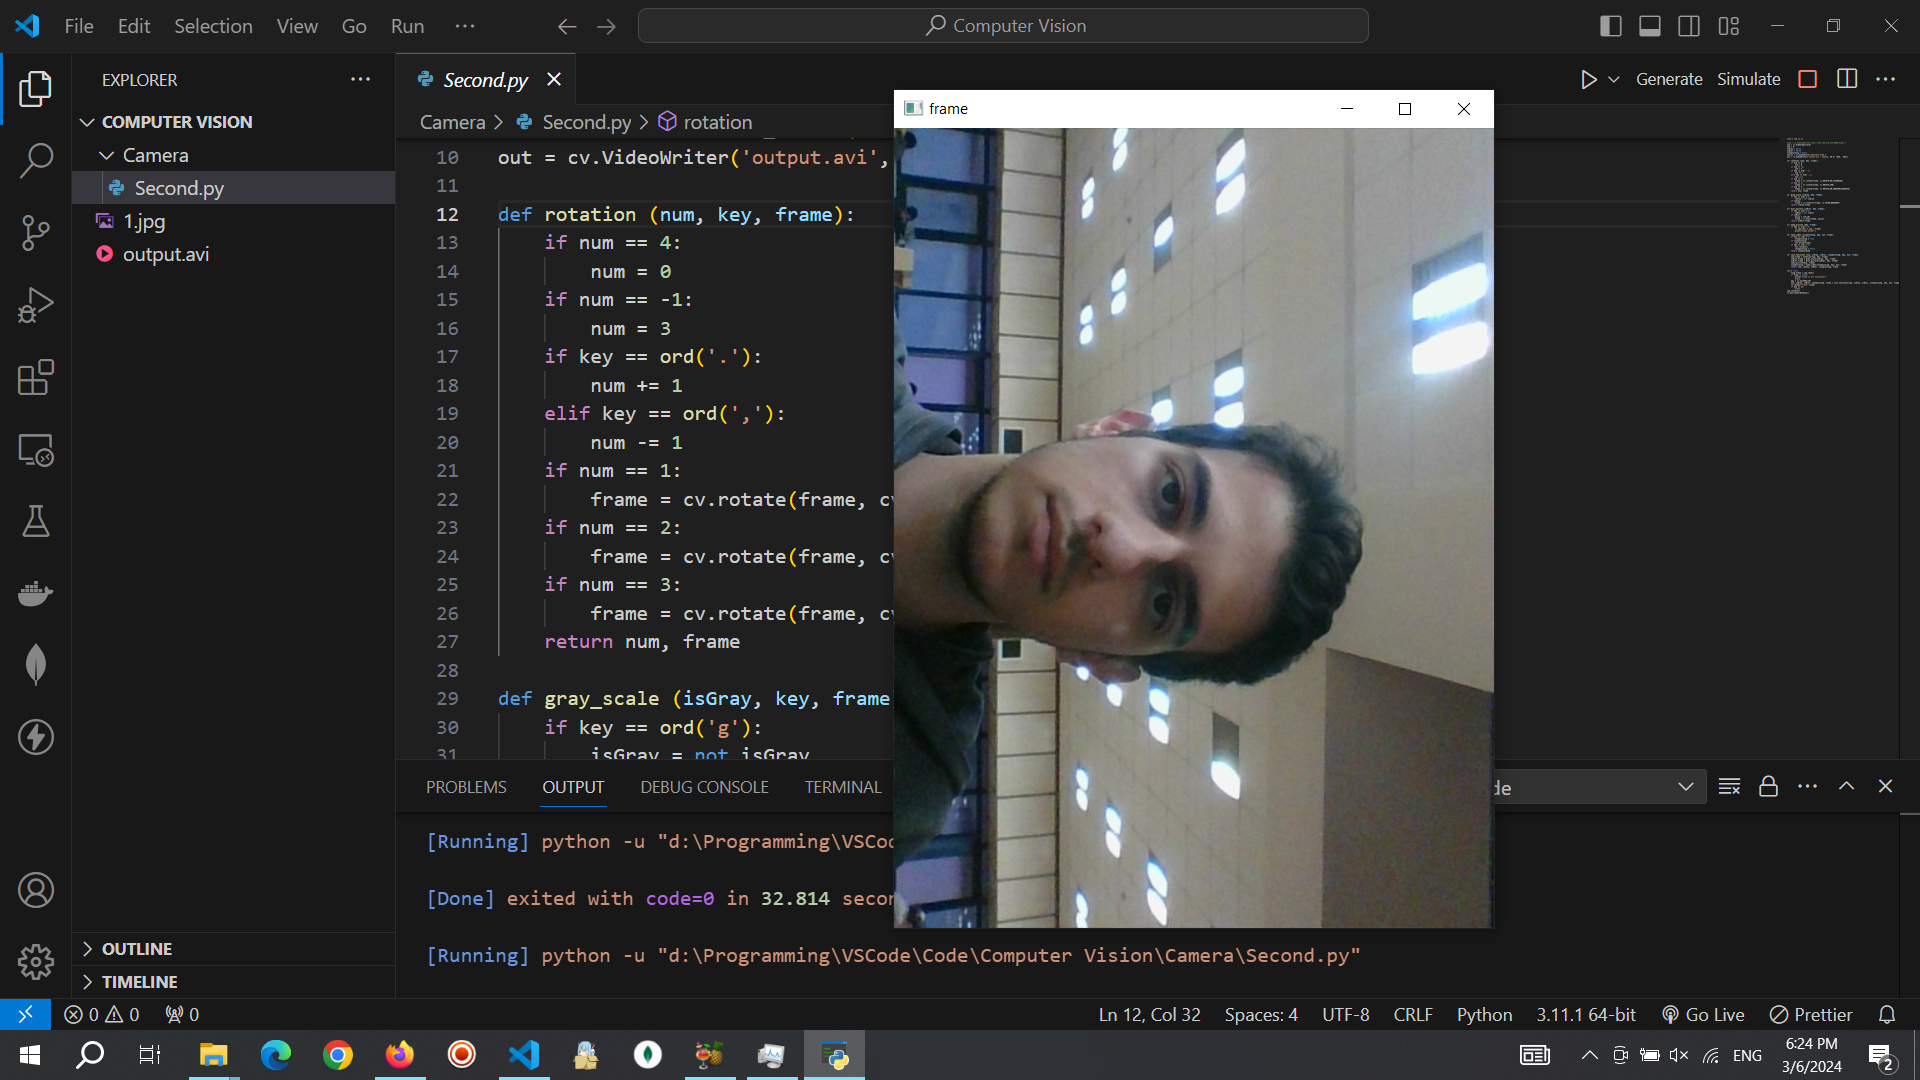
Task: Toggle the primary side bar
Action: coord(1610,26)
